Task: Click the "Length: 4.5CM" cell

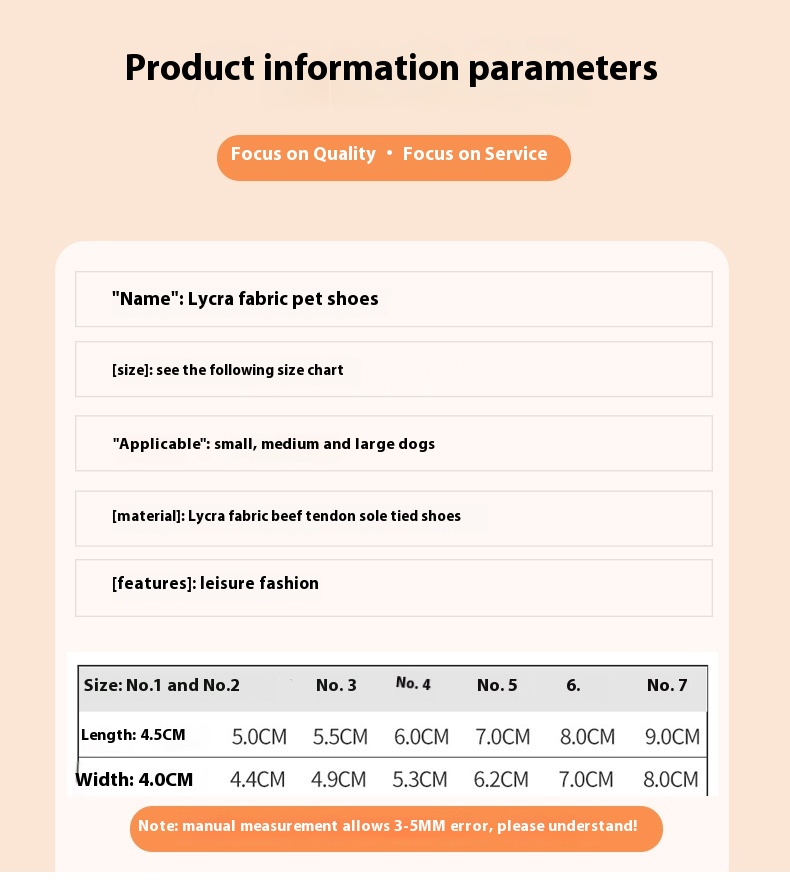Action: click(x=134, y=736)
